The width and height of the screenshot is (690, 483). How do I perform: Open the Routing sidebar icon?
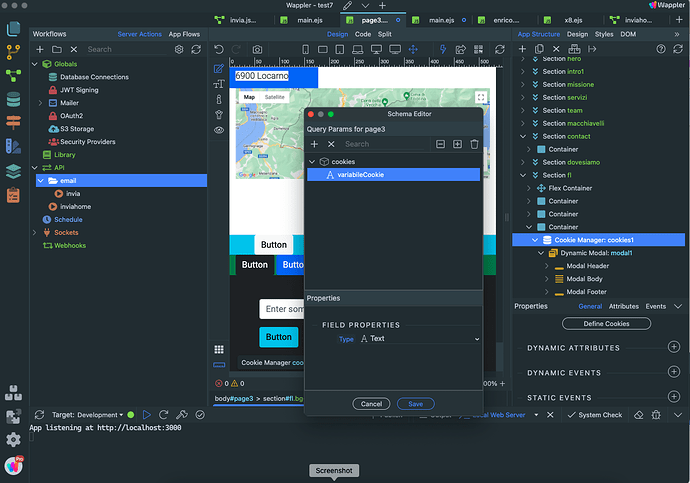13,122
